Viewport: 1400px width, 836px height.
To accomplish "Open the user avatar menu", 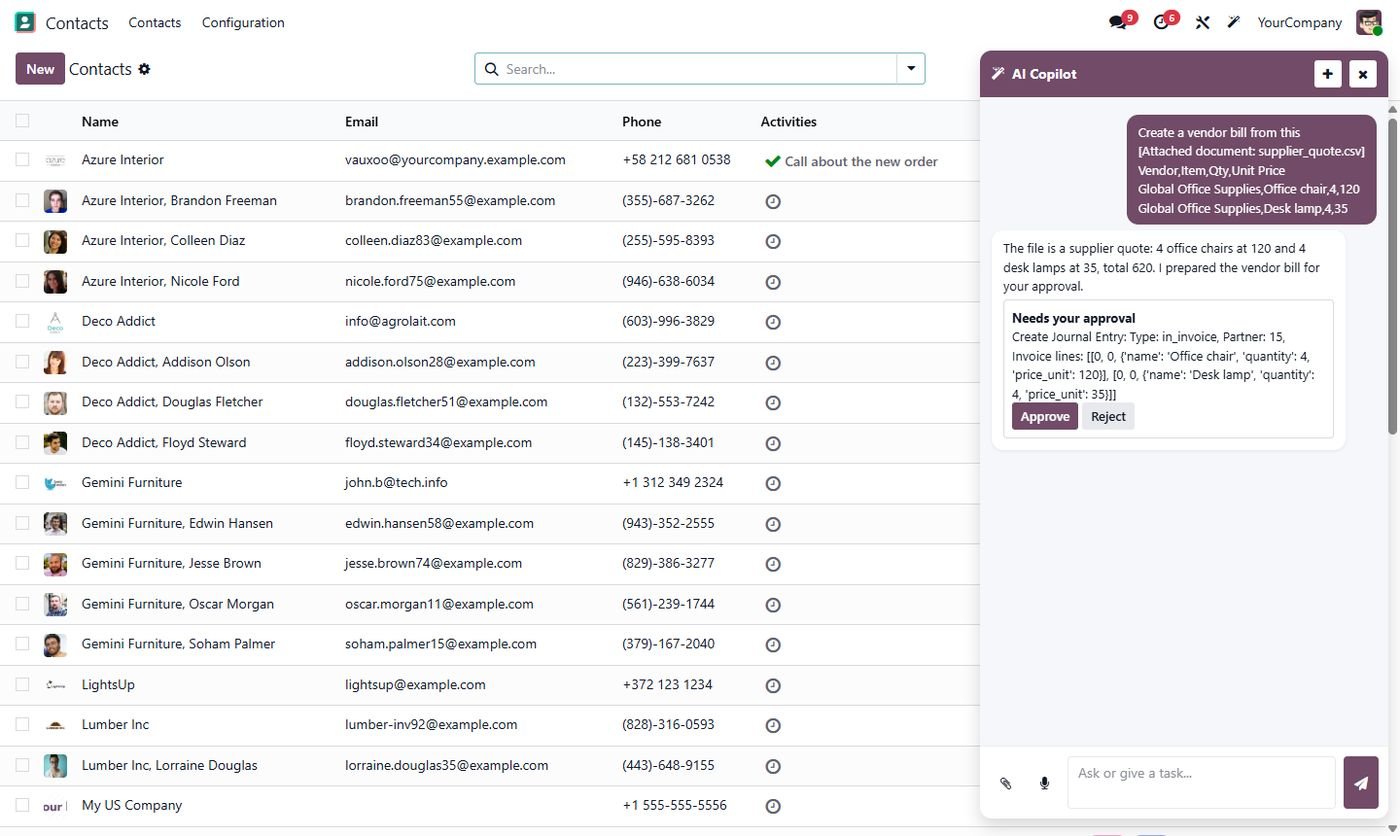I will pos(1368,22).
